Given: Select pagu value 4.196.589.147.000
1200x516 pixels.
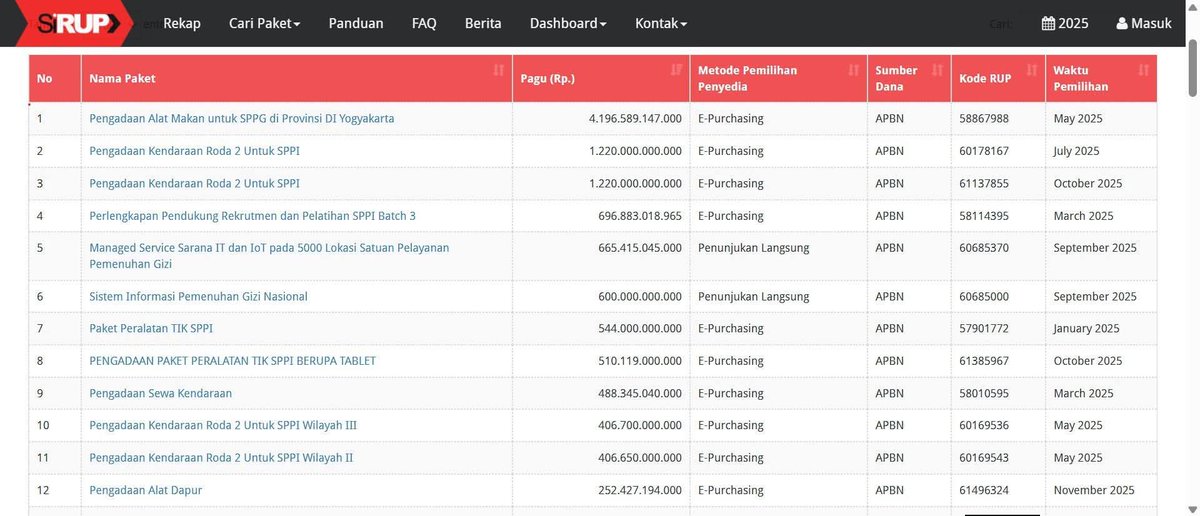Looking at the screenshot, I should tap(635, 118).
